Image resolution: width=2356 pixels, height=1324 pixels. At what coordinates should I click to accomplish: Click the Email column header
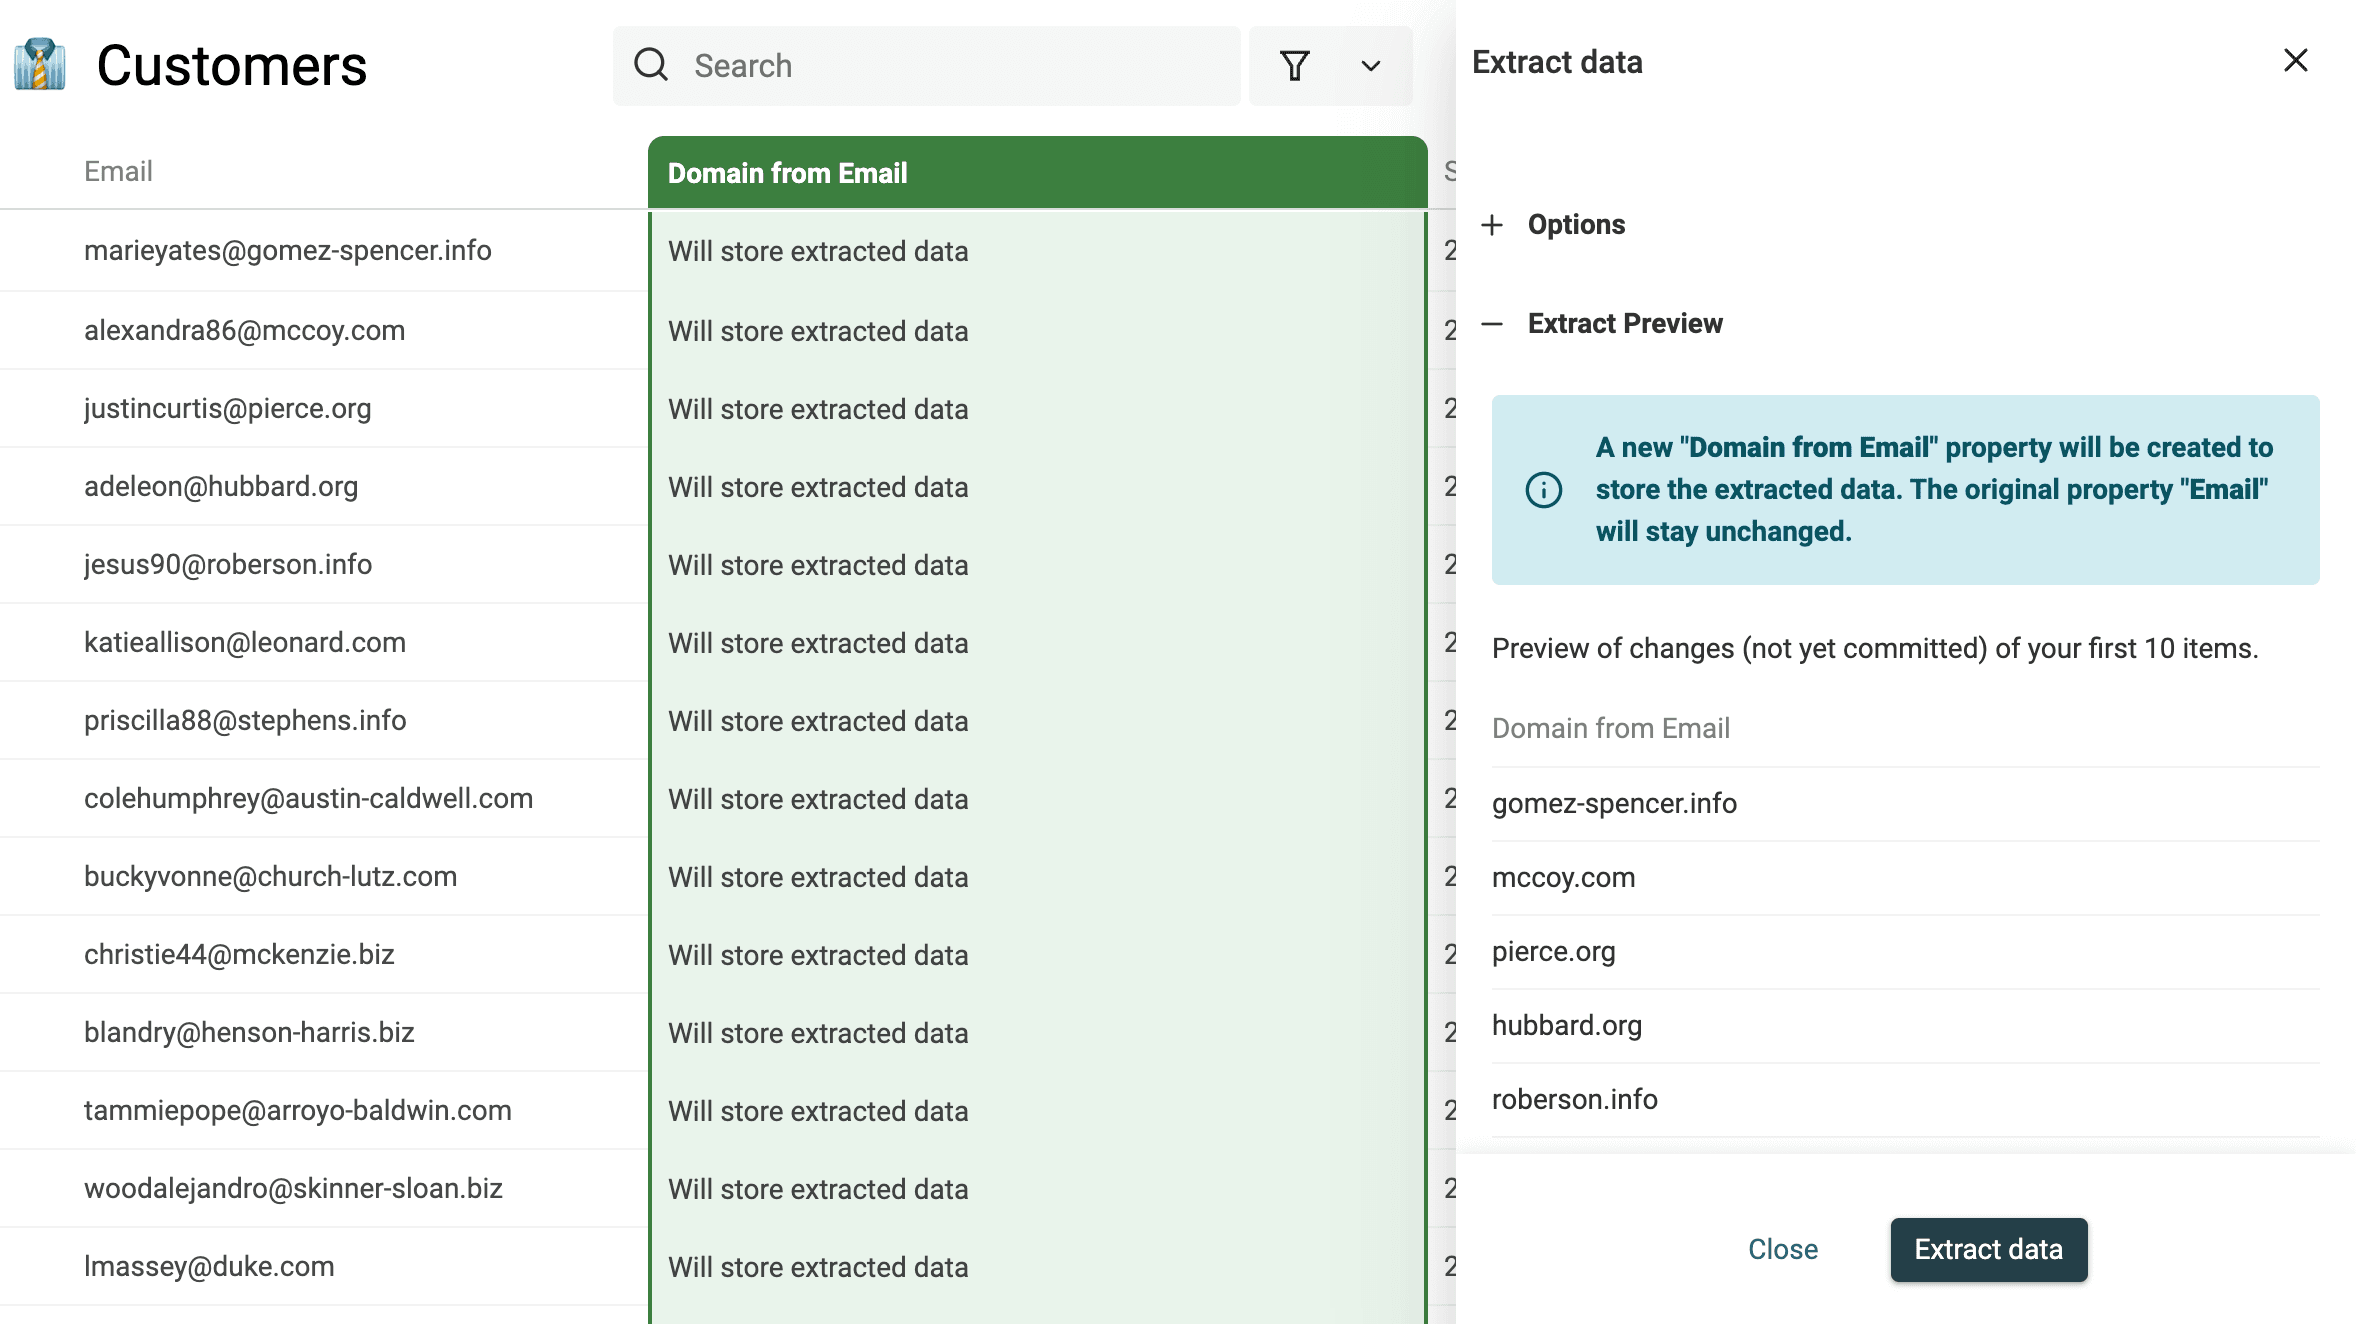(x=118, y=171)
